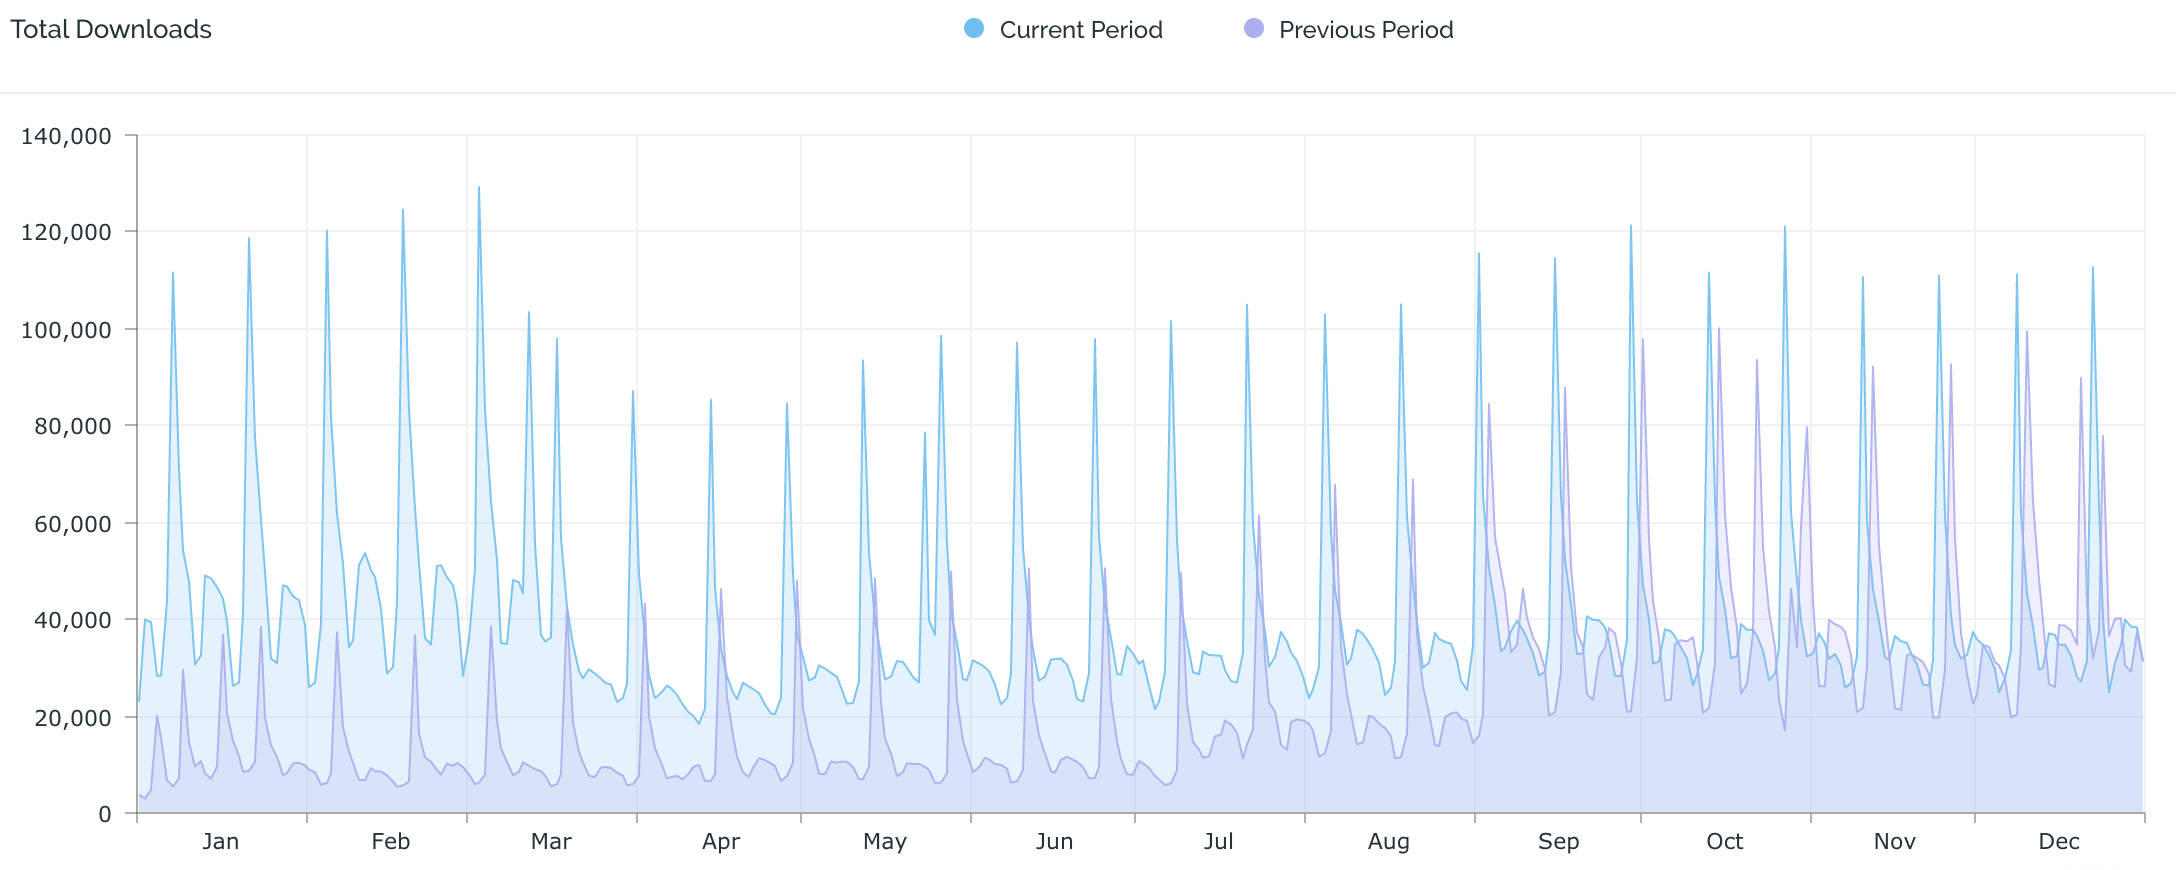Click the Aug axis label
Image resolution: width=2176 pixels, height=870 pixels.
(x=1389, y=841)
